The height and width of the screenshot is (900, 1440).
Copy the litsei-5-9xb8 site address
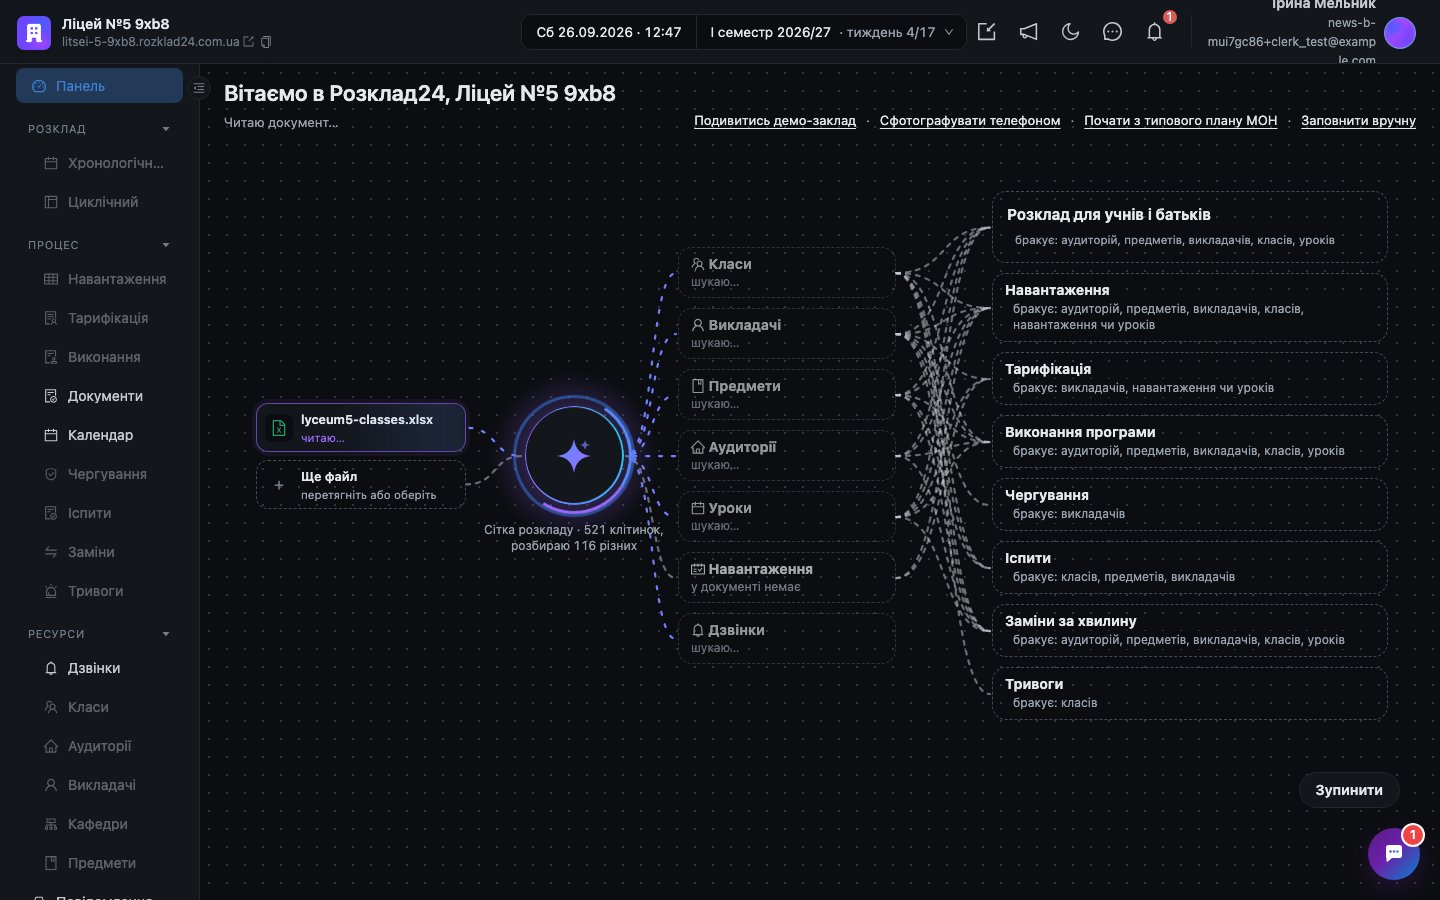point(266,42)
